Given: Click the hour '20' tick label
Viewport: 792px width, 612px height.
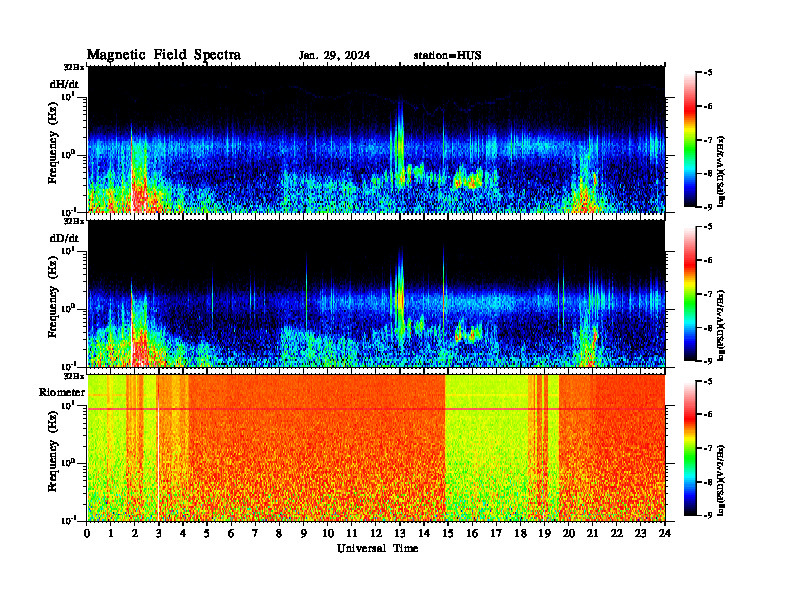Looking at the screenshot, I should tap(569, 533).
